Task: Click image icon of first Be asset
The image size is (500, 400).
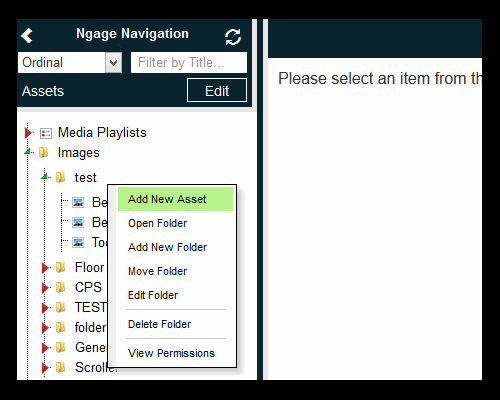Action: [78, 202]
